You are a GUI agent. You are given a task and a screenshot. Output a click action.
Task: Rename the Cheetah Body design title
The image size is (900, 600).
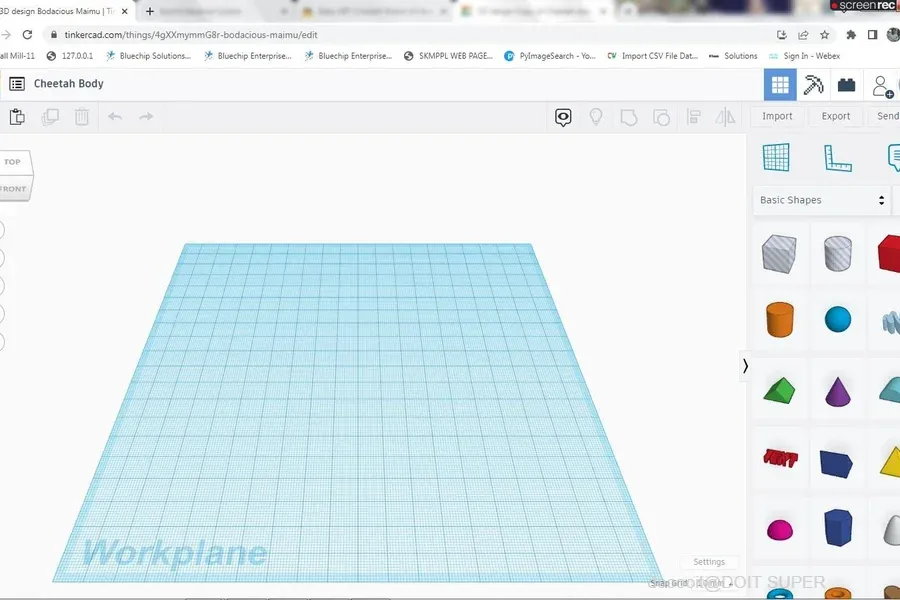point(69,84)
